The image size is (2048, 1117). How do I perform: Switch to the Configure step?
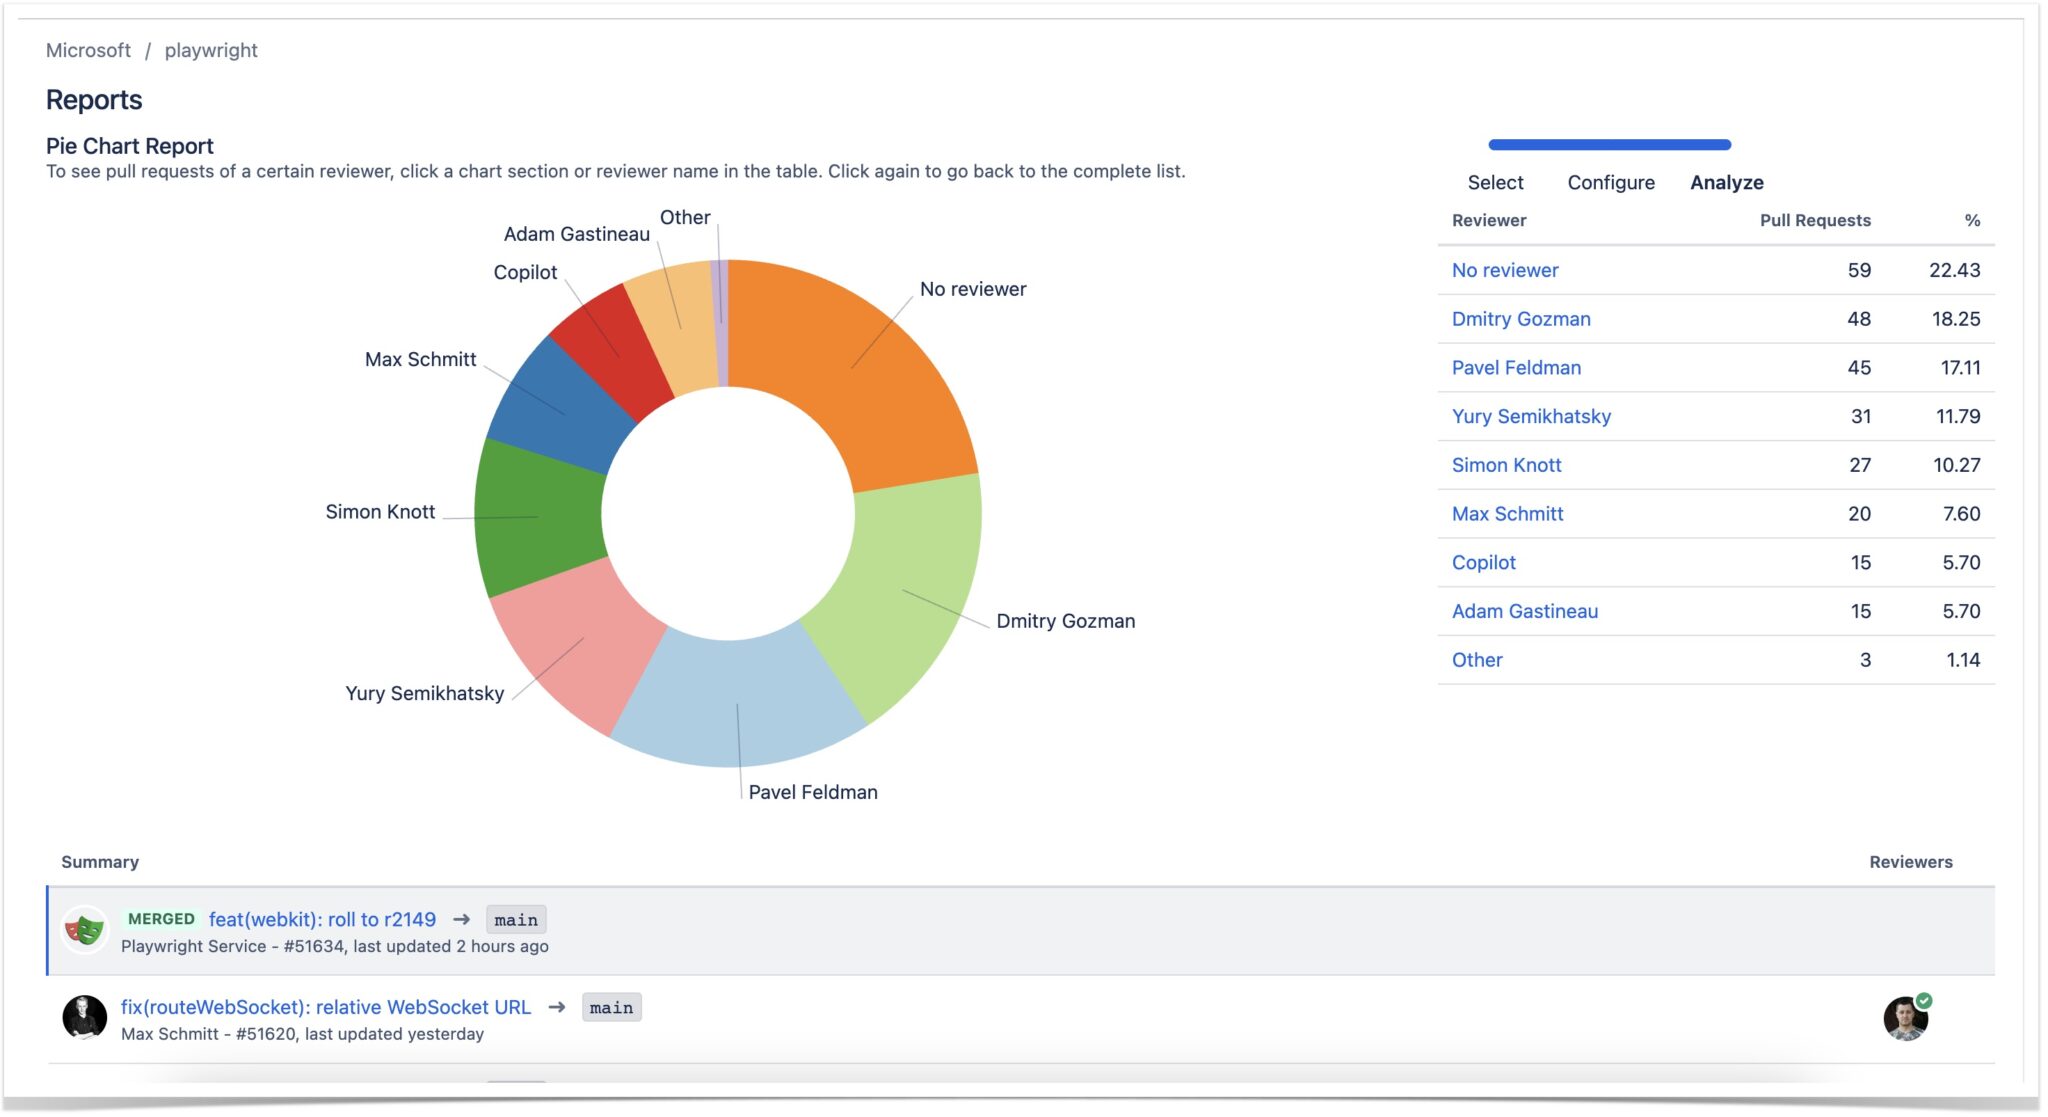pyautogui.click(x=1610, y=182)
